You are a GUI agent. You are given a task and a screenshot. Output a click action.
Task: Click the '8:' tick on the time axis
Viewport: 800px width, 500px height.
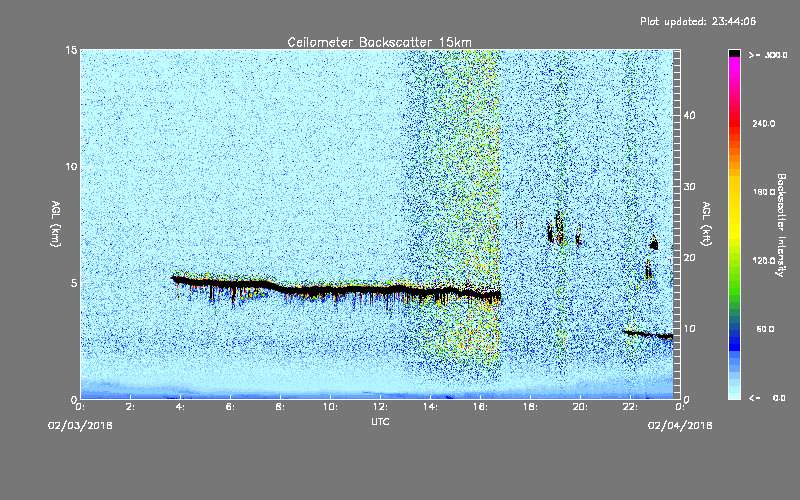point(280,407)
